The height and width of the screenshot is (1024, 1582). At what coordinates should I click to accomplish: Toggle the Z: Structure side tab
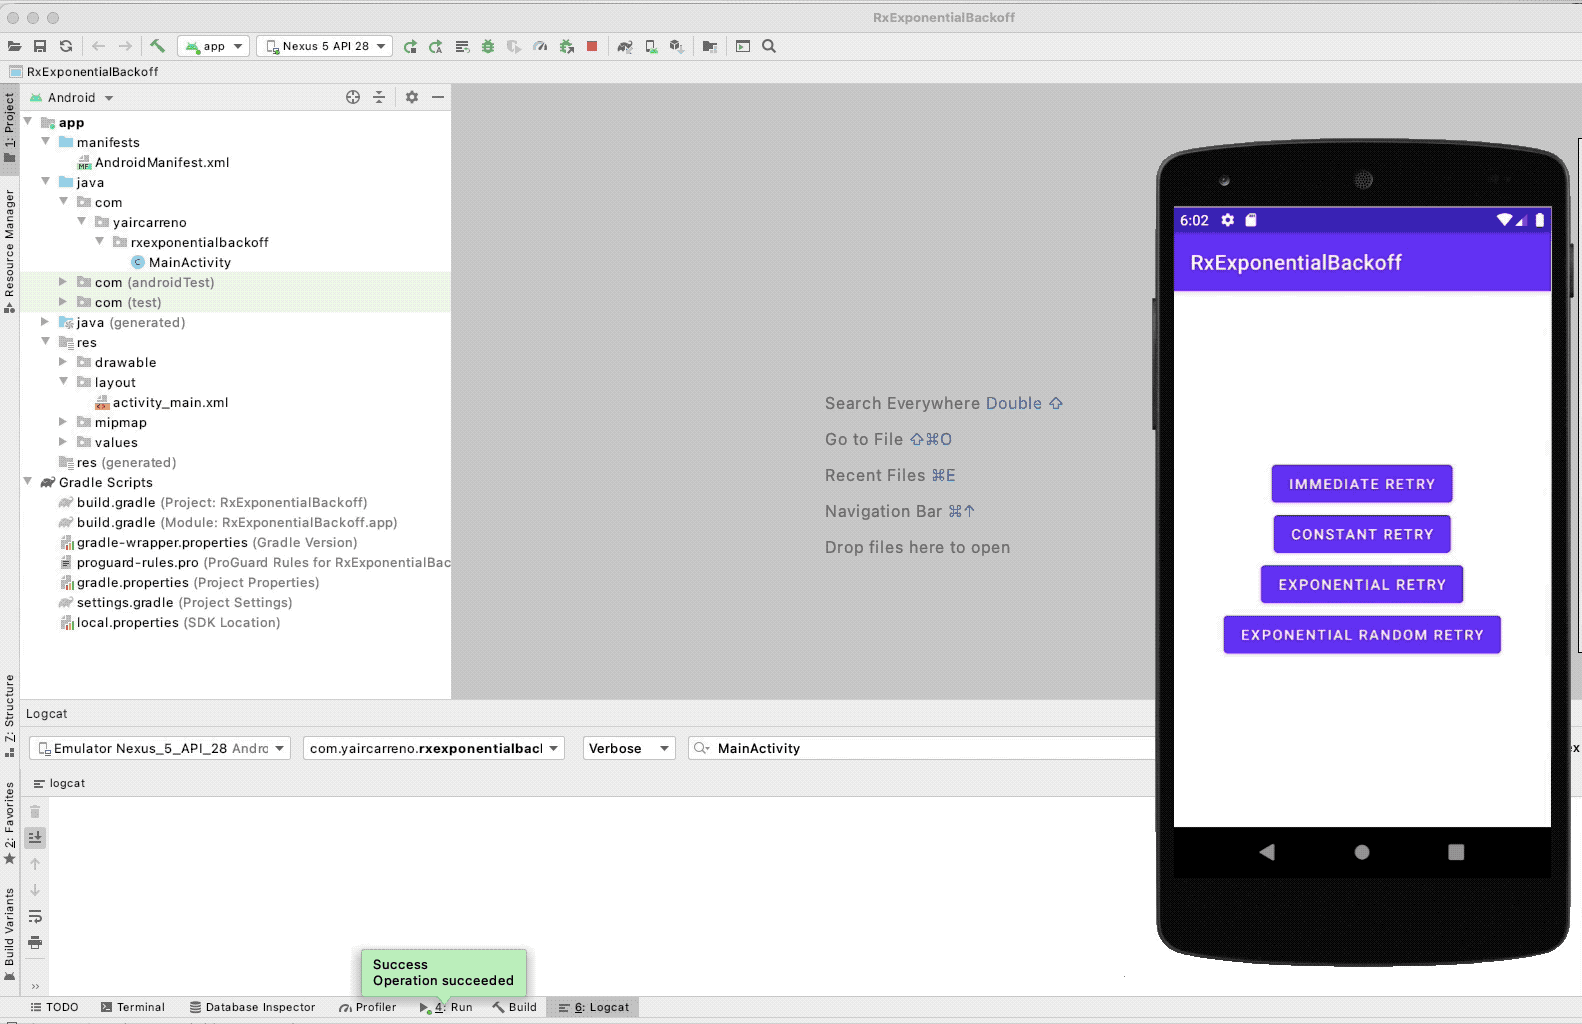pyautogui.click(x=10, y=716)
